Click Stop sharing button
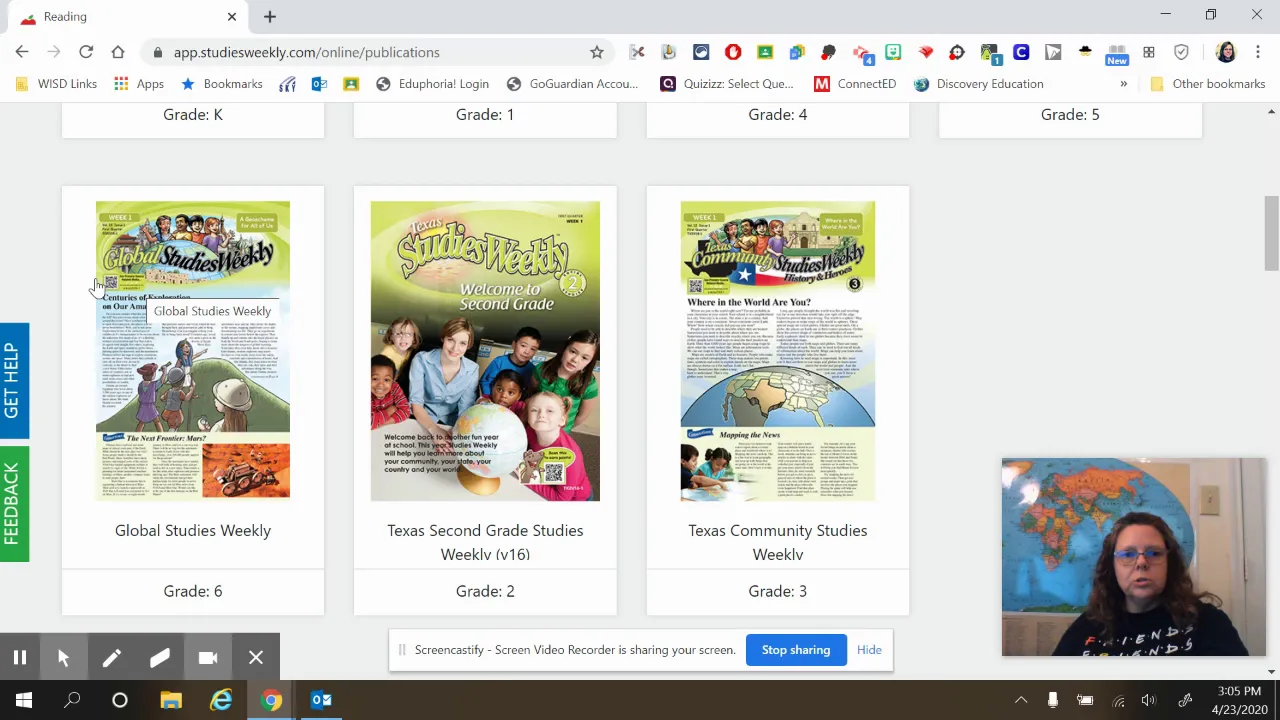The image size is (1280, 720). [796, 650]
